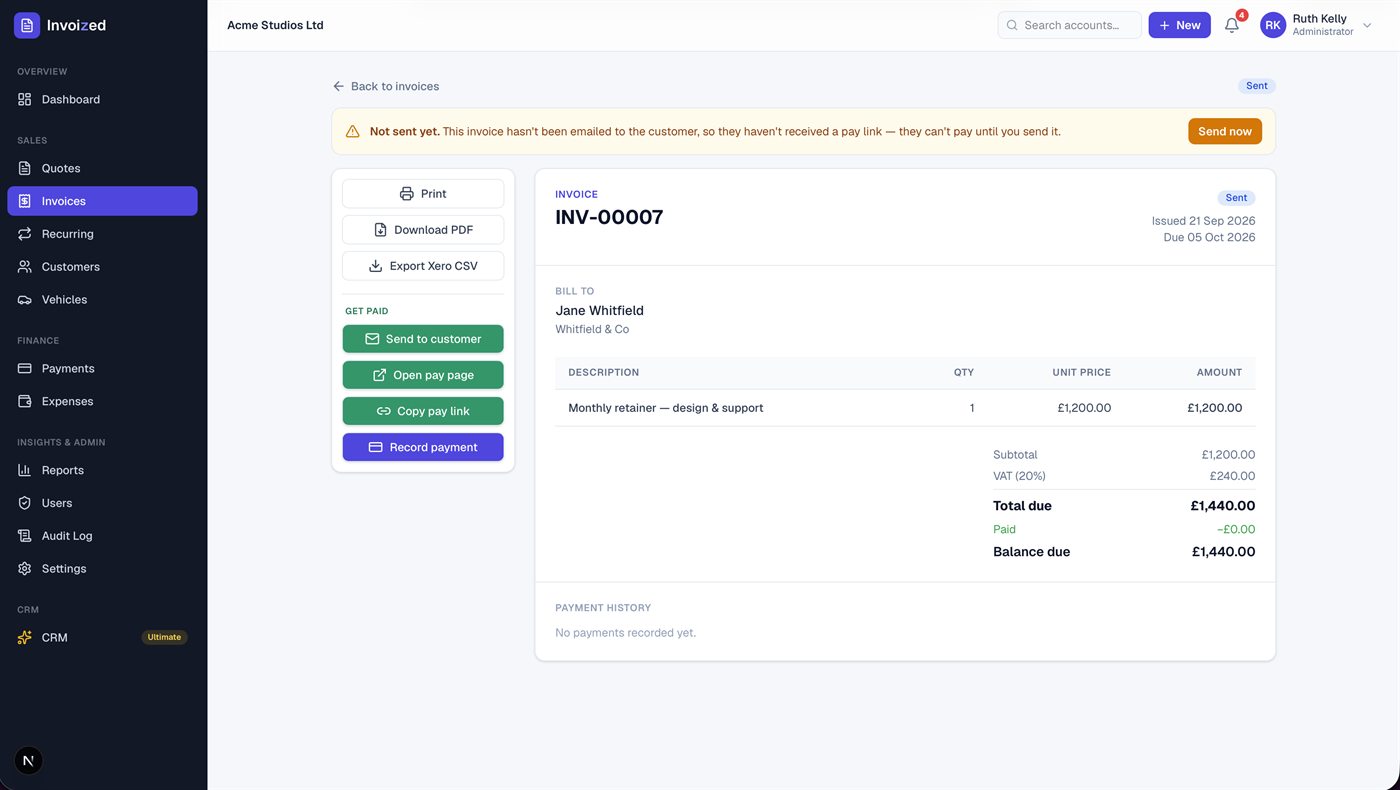Click the search magnifier icon
The height and width of the screenshot is (790, 1400).
[x=1012, y=25]
